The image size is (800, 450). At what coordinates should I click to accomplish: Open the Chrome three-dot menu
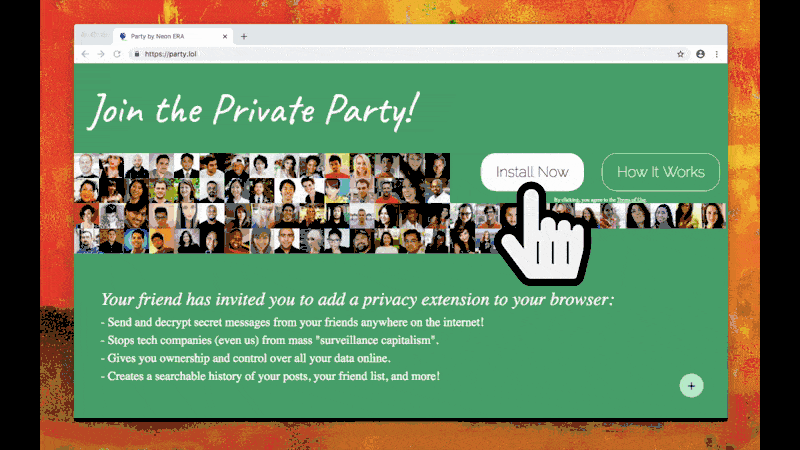click(x=717, y=54)
